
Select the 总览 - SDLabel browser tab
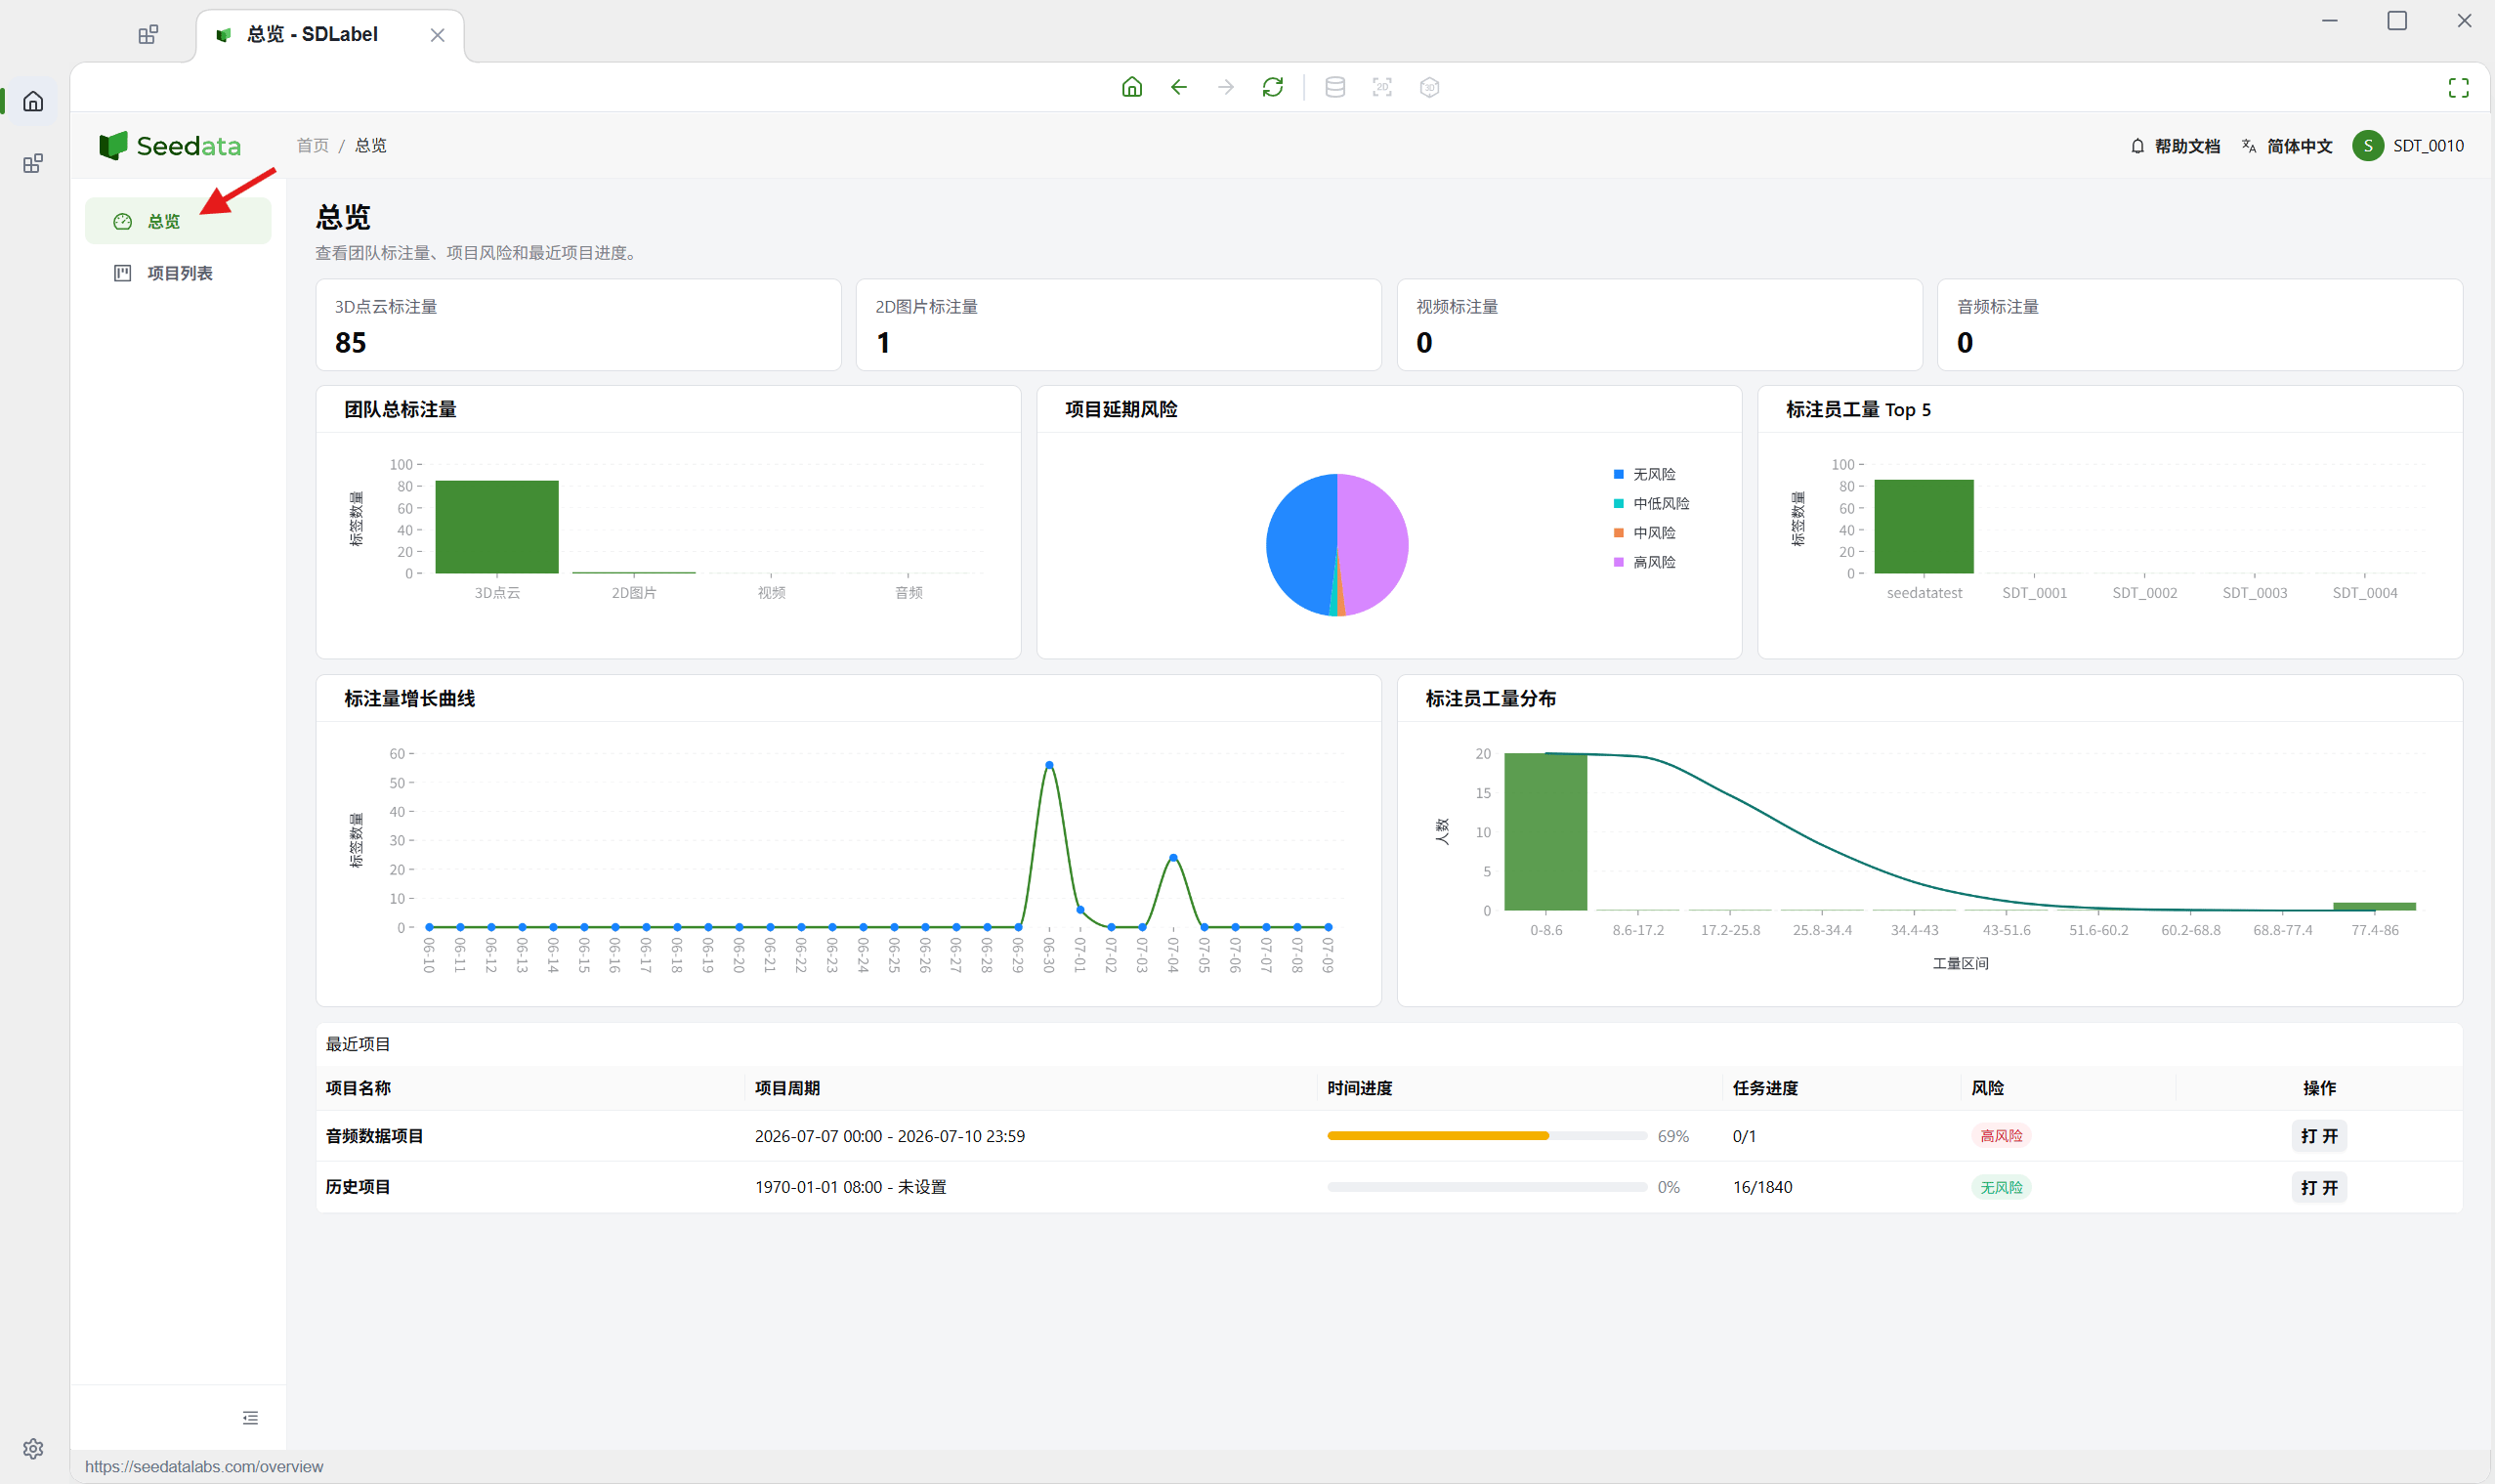(330, 35)
